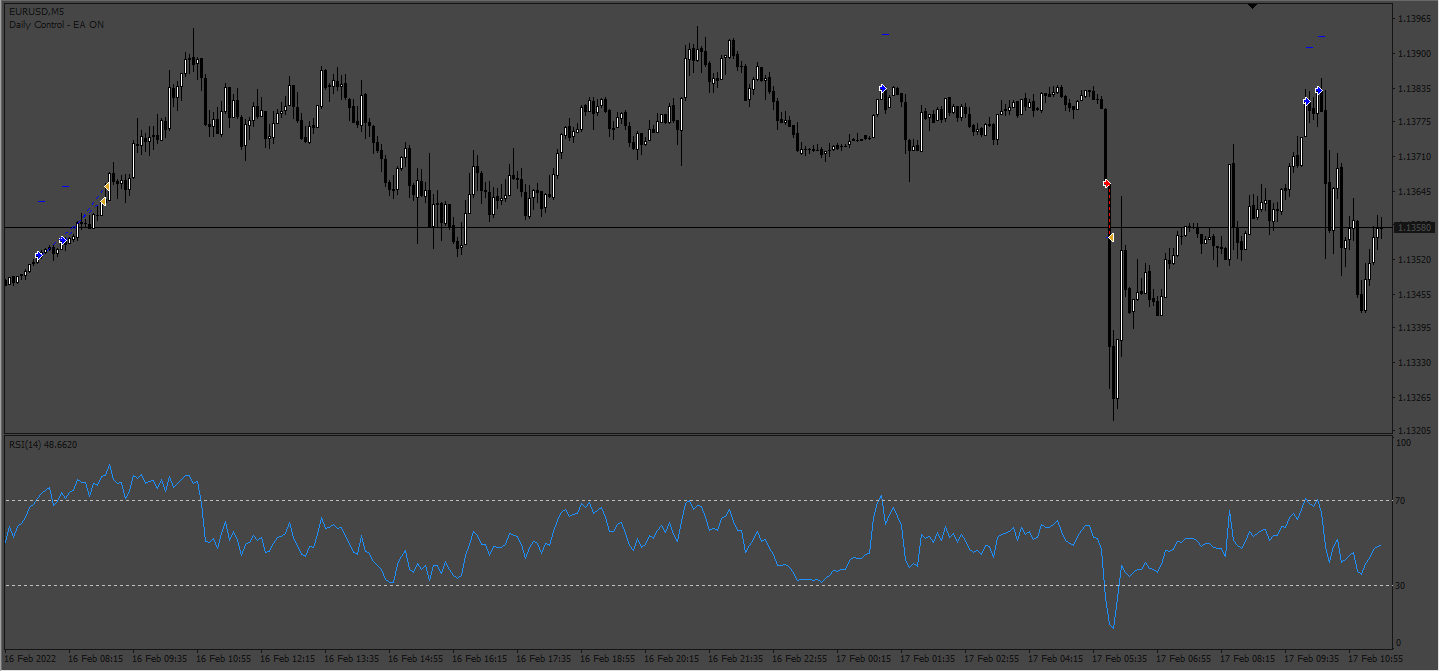Click the blue take-profit dash above the 17 Feb 00:15 buy arrow
1440x672 pixels.
(886, 35)
